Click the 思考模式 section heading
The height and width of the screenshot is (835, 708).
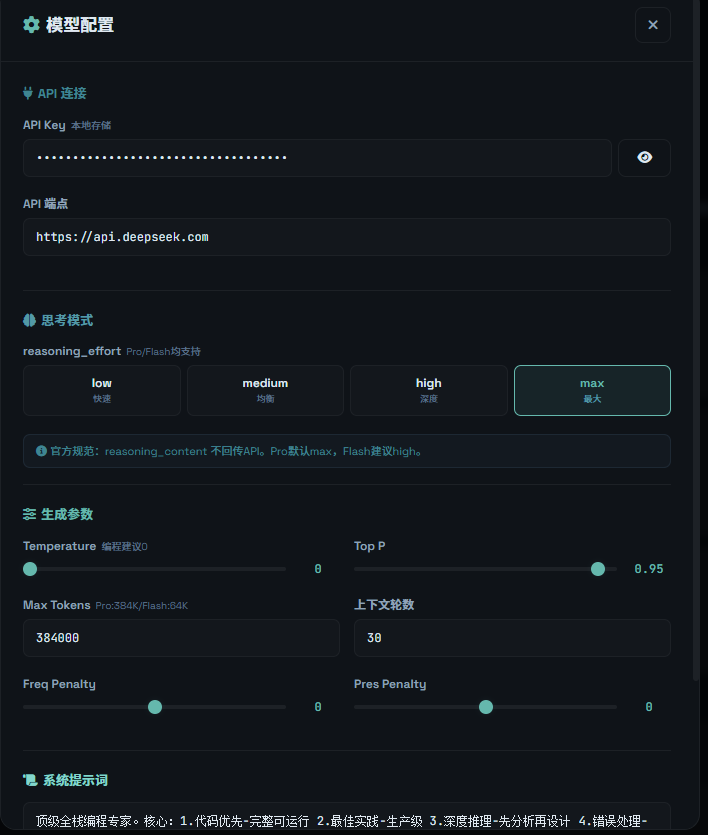pos(67,320)
